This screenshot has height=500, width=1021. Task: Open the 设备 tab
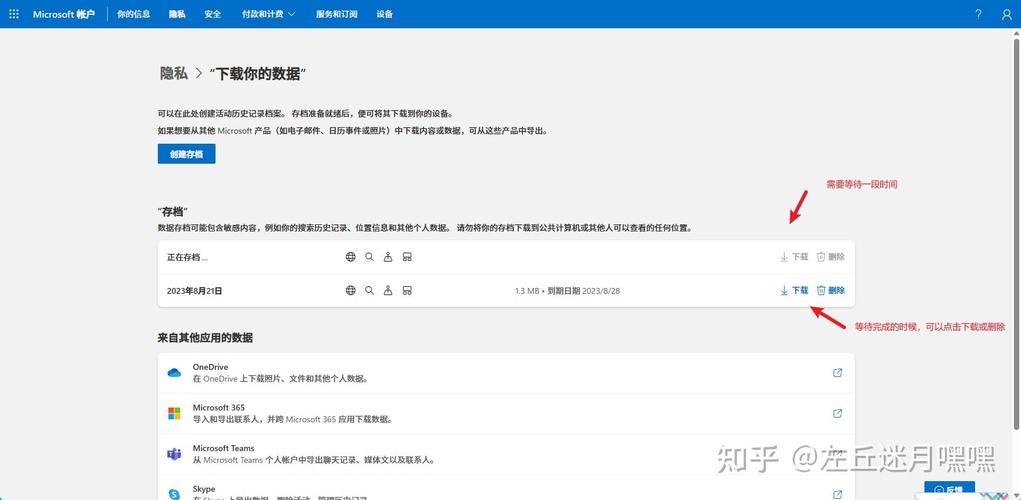[x=385, y=14]
